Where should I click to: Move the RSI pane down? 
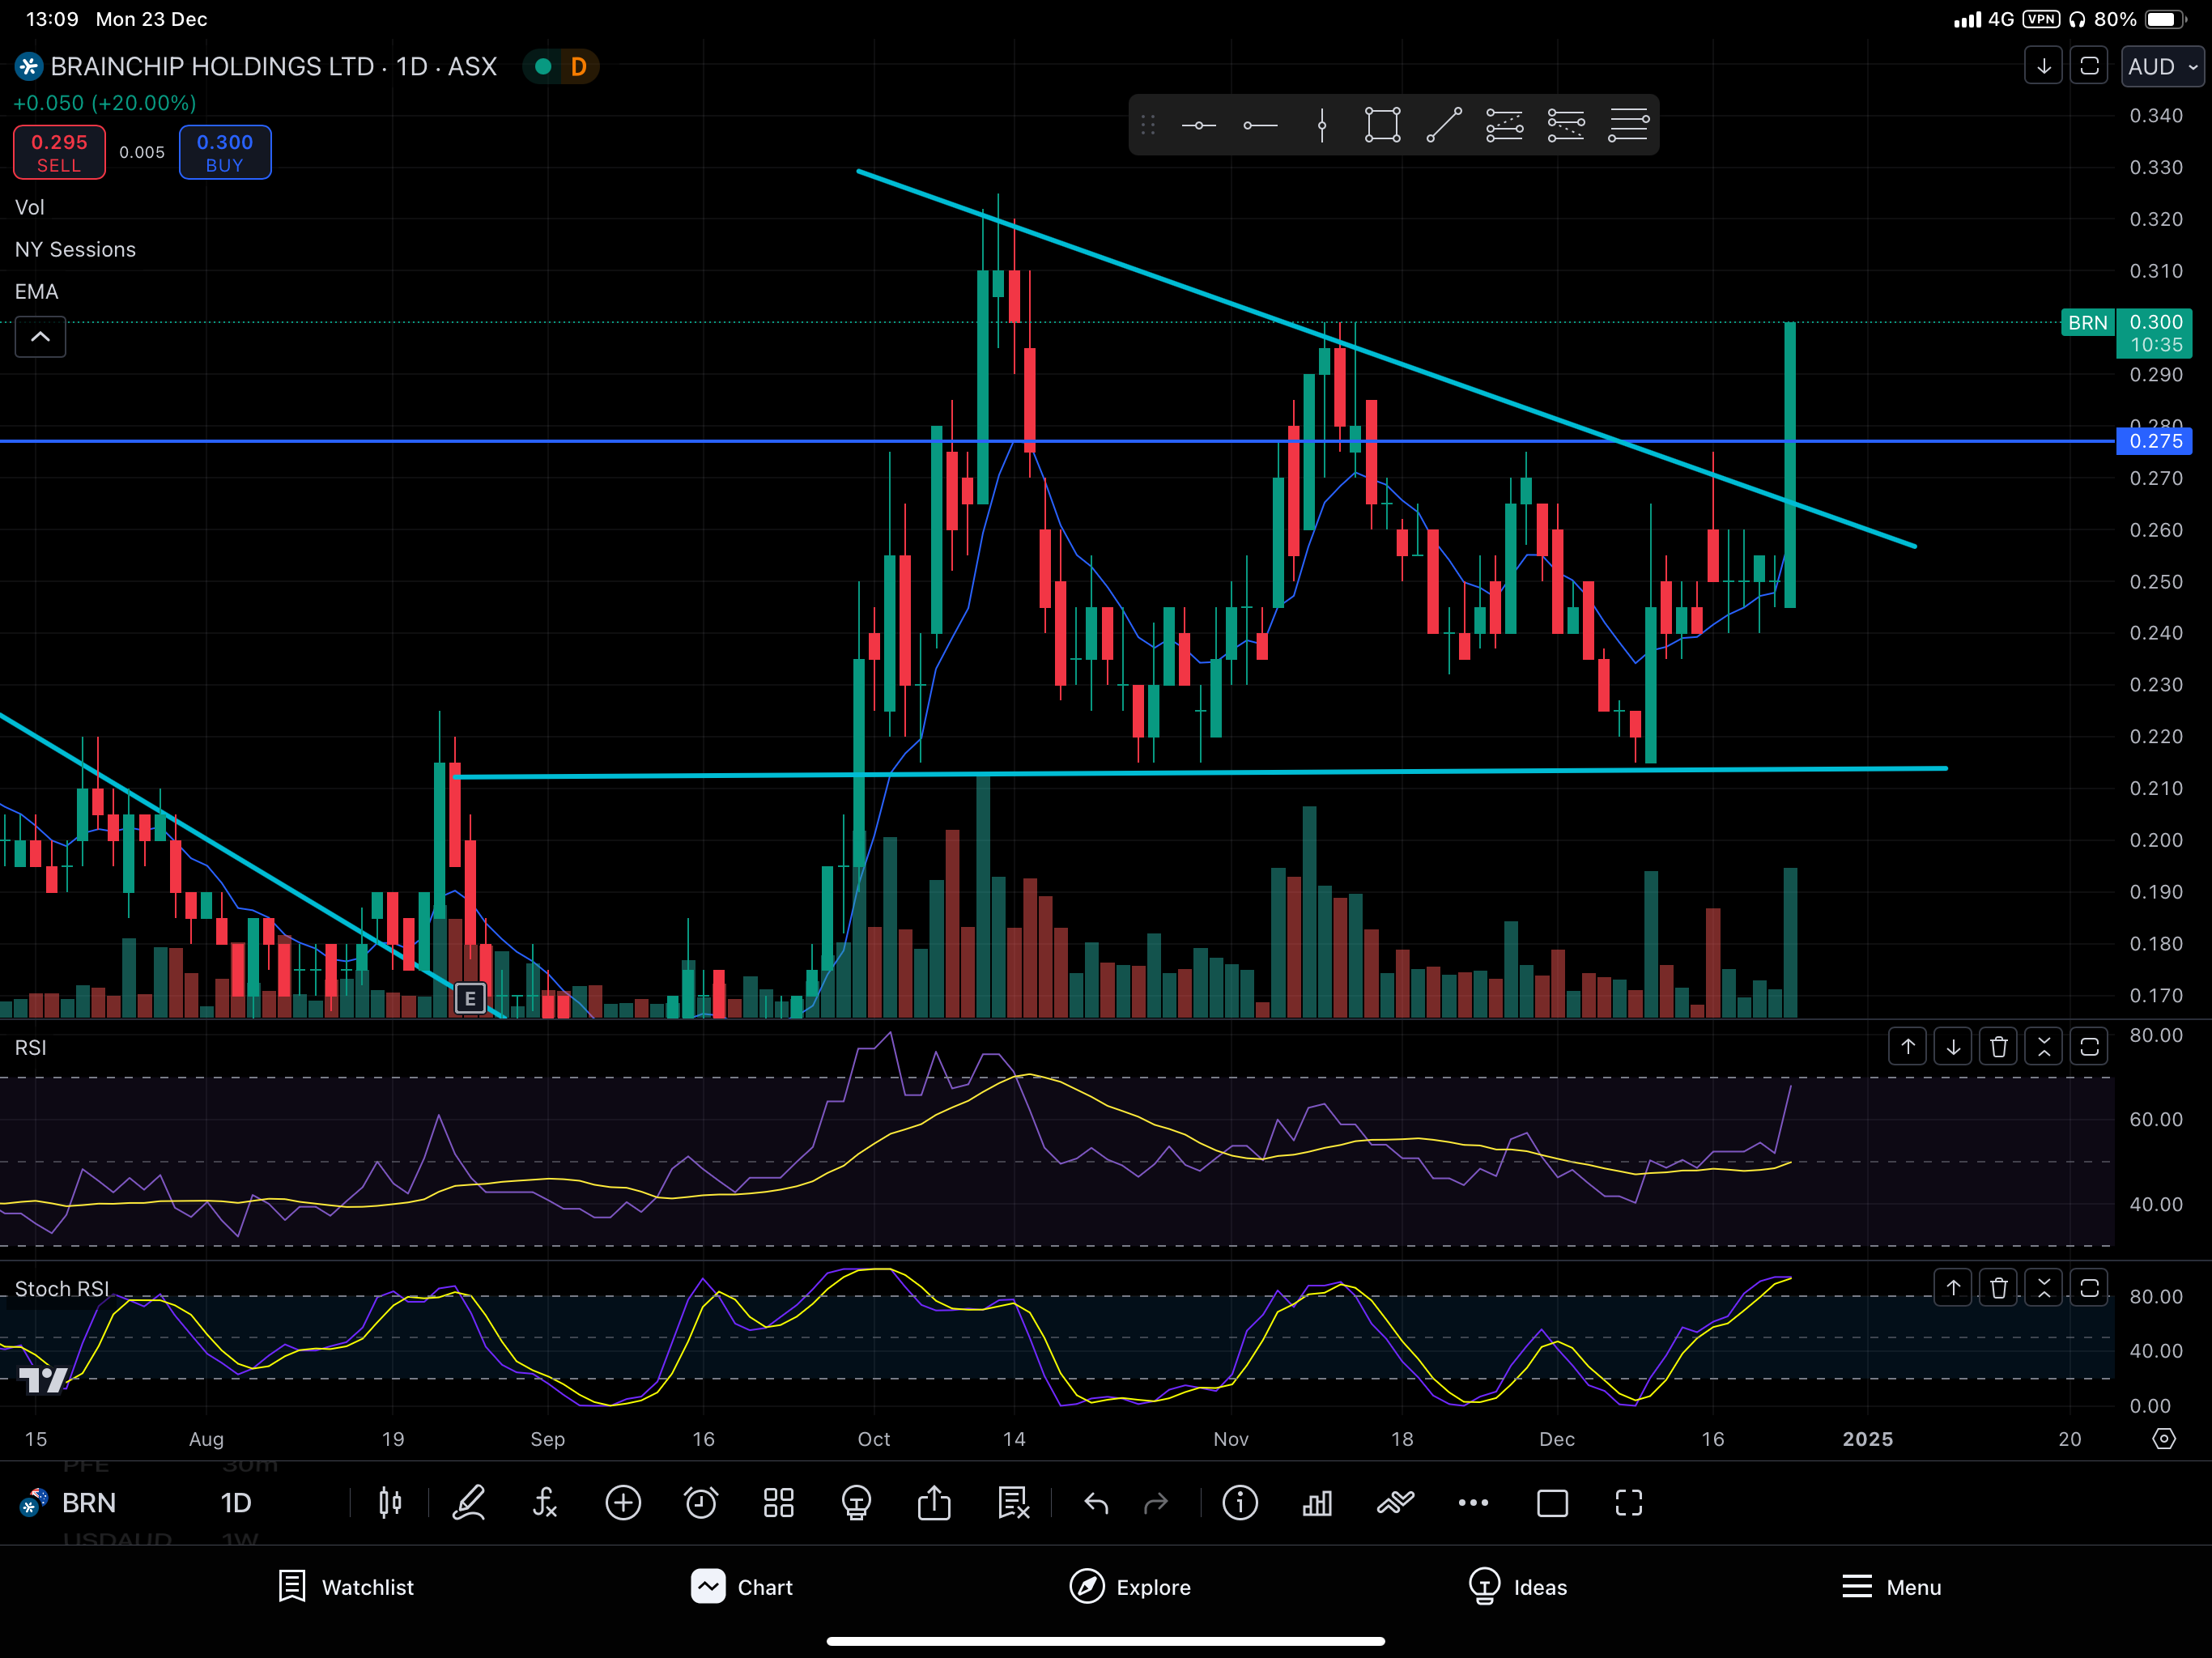pyautogui.click(x=1953, y=1047)
